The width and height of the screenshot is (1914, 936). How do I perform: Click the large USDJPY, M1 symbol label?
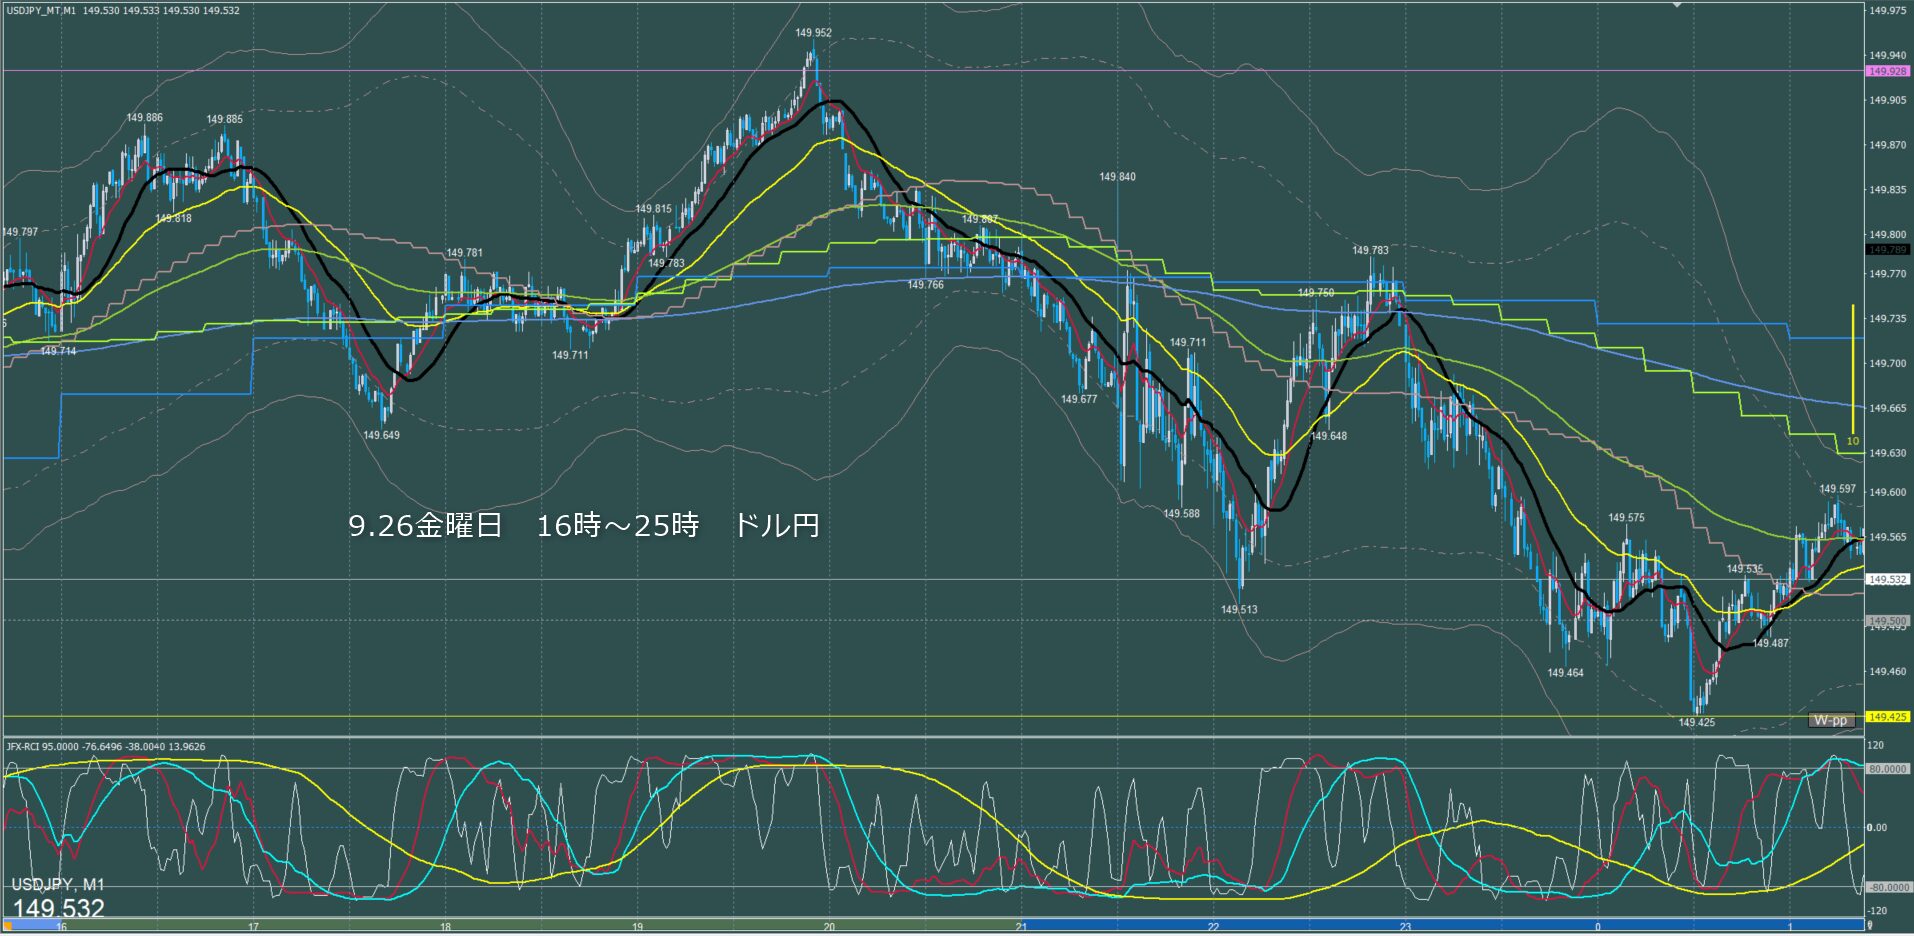58,885
